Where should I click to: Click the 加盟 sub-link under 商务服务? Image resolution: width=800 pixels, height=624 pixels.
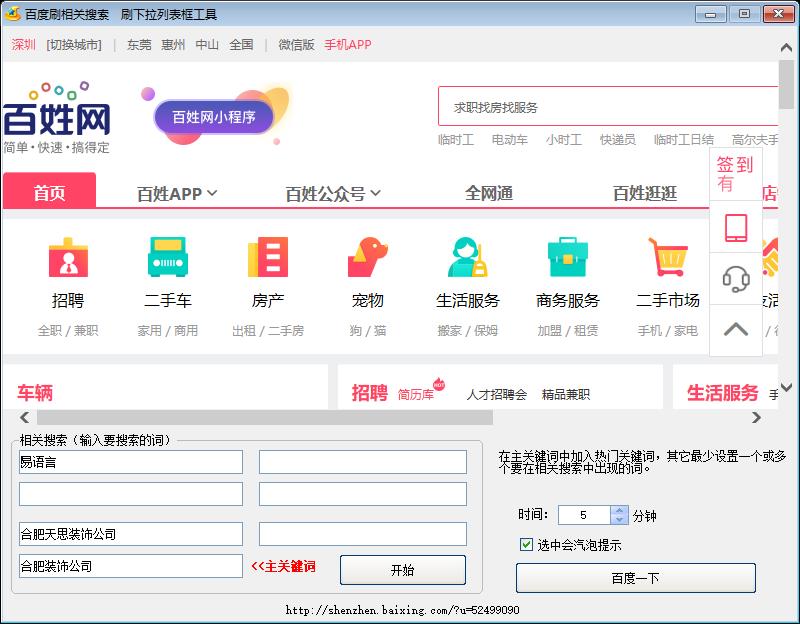[x=549, y=331]
